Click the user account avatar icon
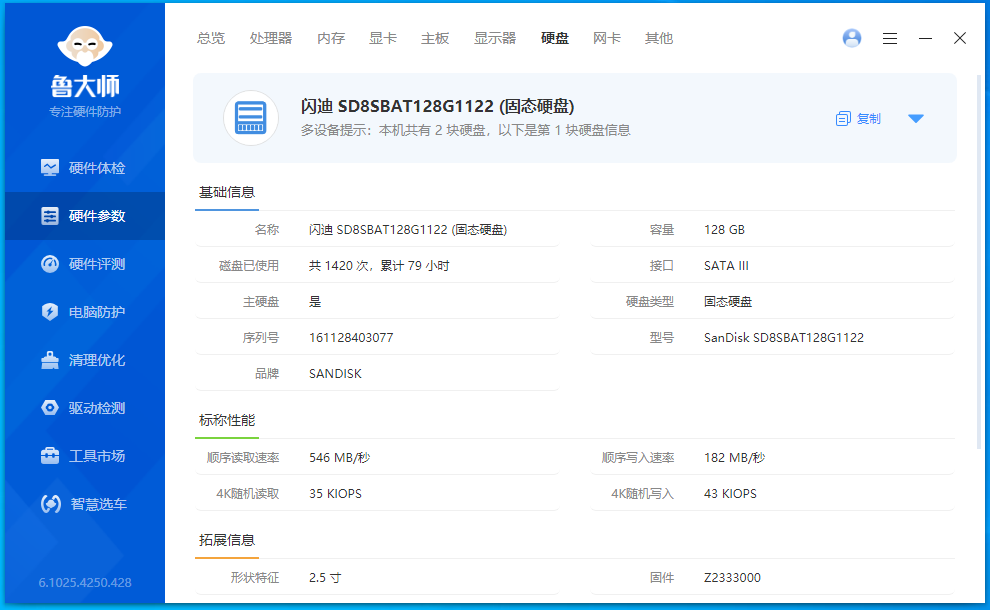Screen dimensions: 990x610 click(852, 39)
